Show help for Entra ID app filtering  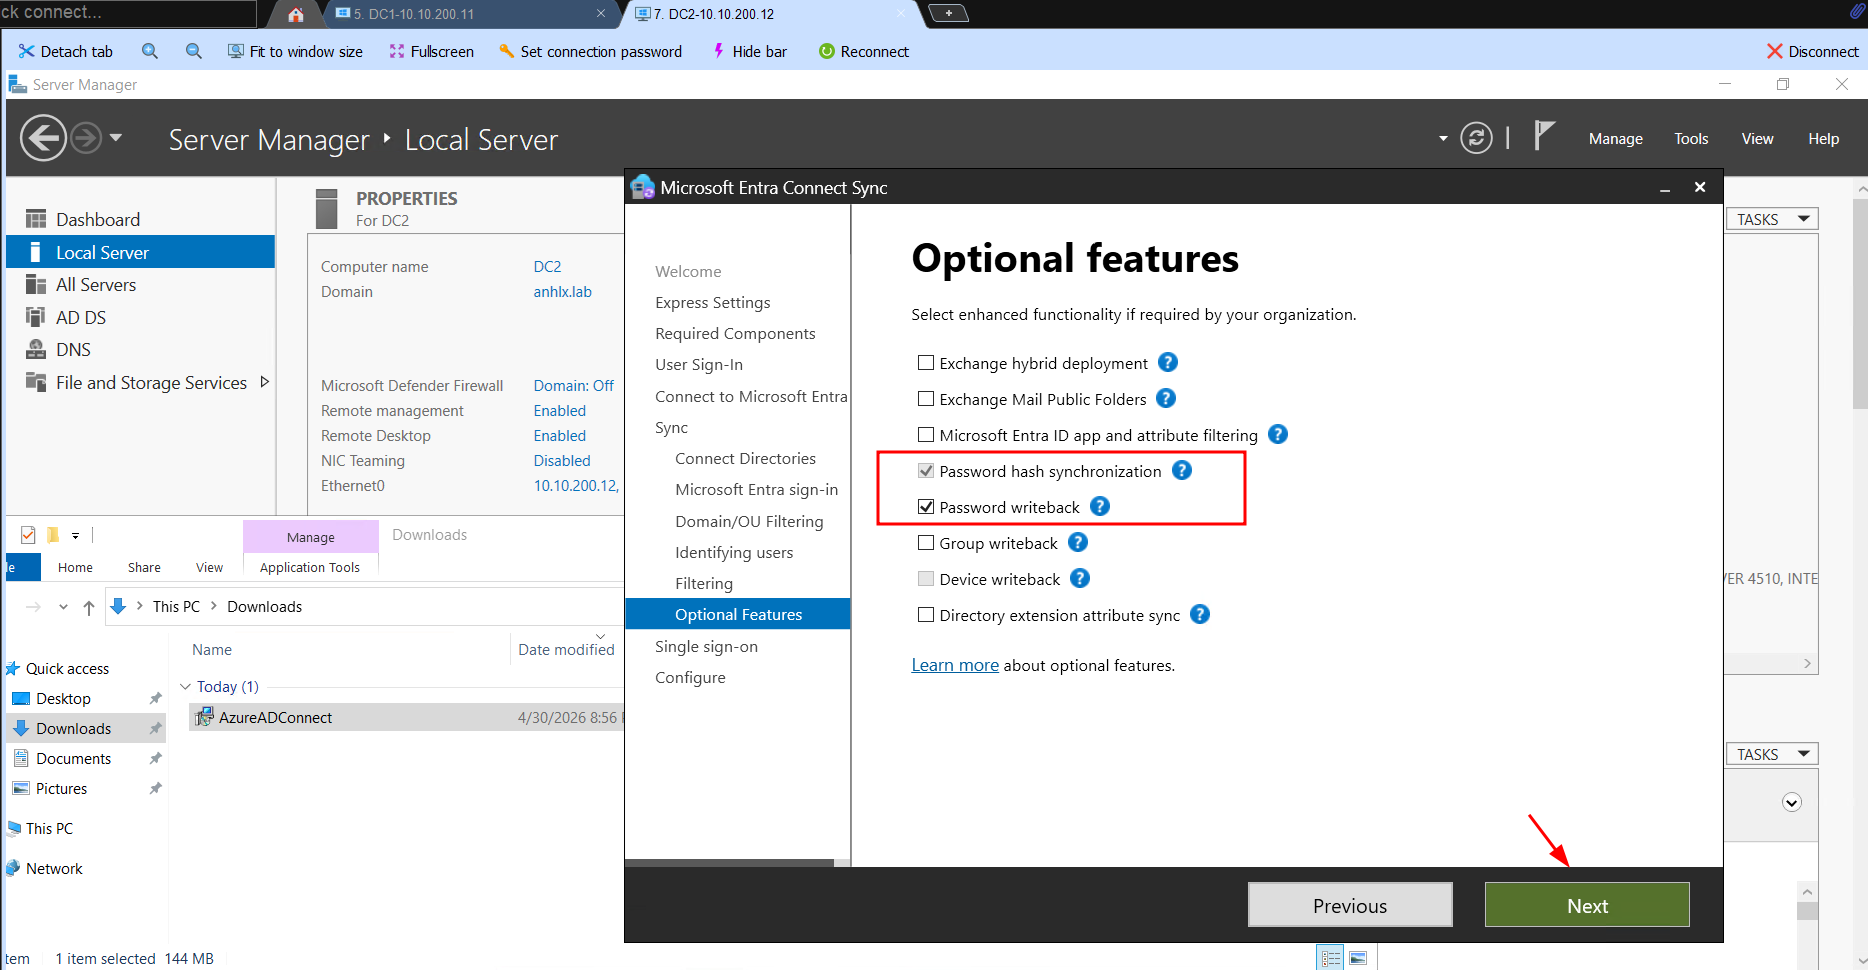[1278, 434]
